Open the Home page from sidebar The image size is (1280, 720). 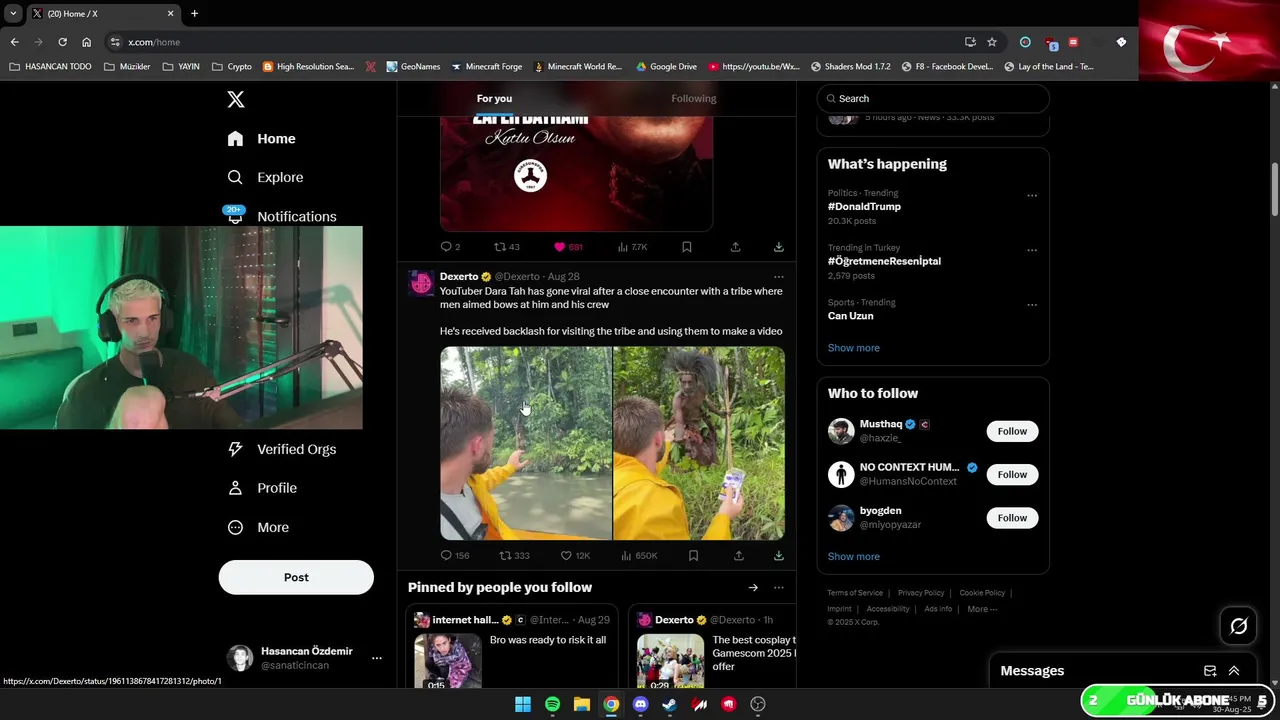coord(261,139)
